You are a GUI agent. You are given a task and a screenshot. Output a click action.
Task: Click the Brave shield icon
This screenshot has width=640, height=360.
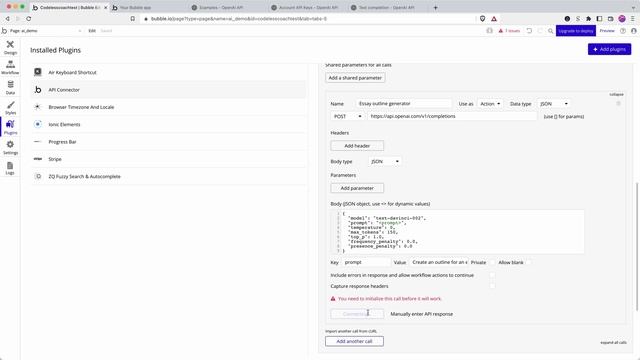tap(482, 19)
